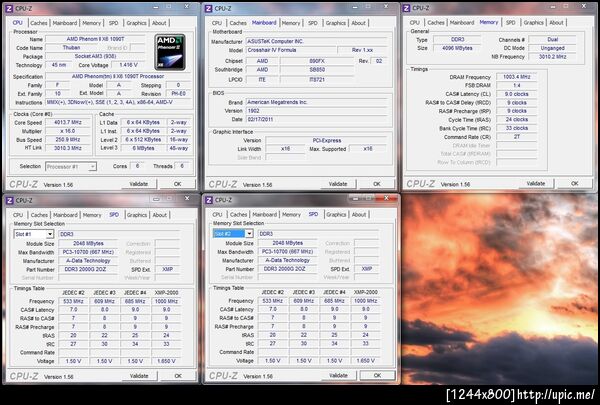Click Validate in the Memory window
This screenshot has width=600, height=405.
(x=536, y=184)
